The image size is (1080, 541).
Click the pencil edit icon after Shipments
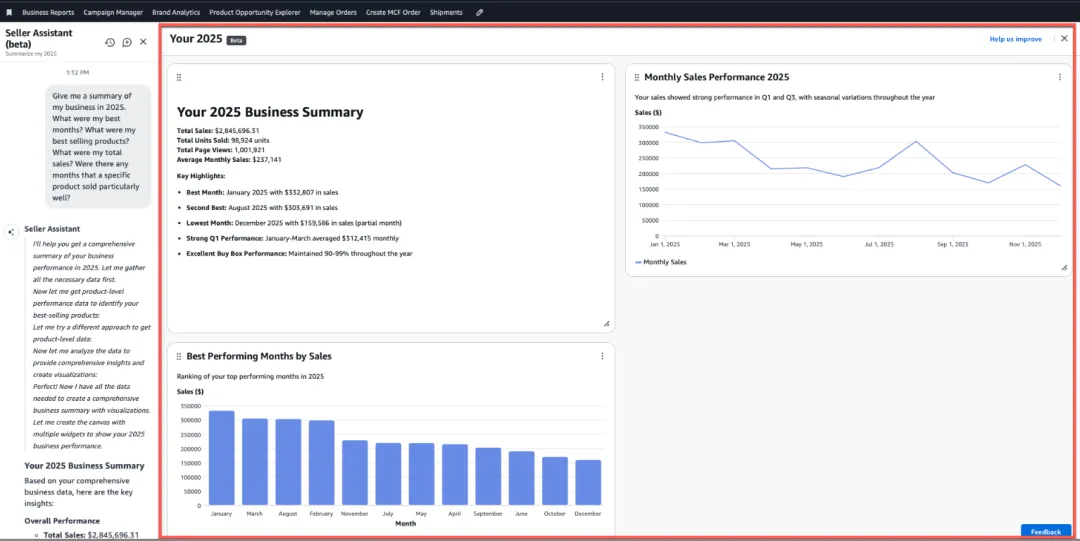point(480,12)
